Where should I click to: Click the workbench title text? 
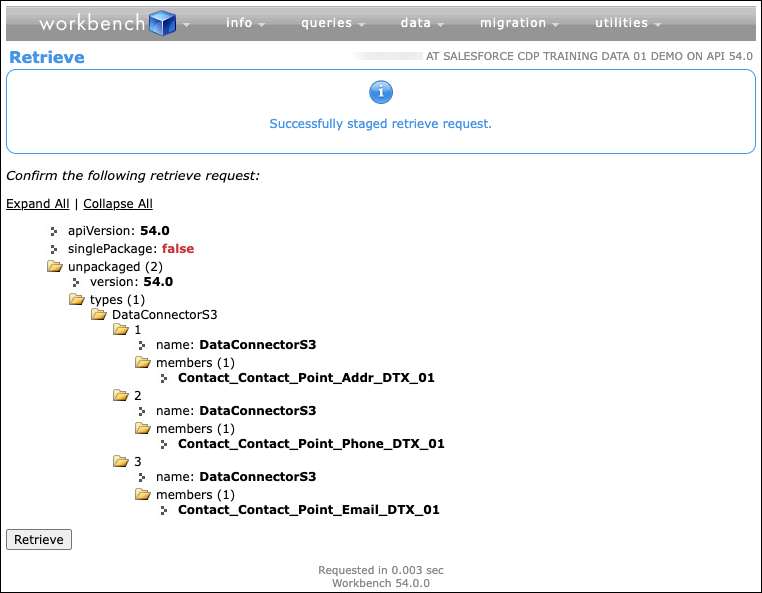pyautogui.click(x=92, y=23)
